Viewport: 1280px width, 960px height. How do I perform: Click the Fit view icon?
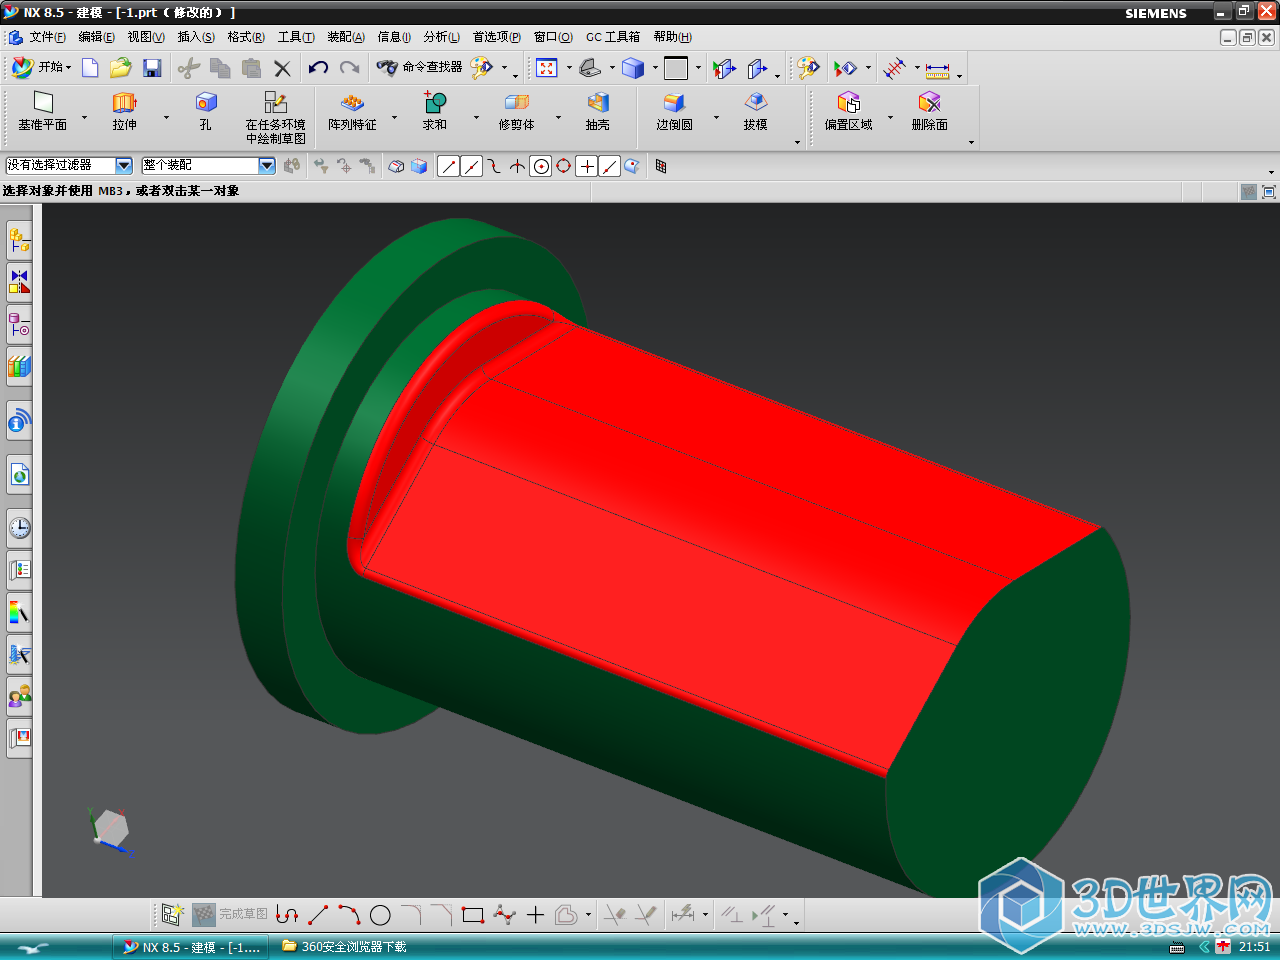coord(546,67)
